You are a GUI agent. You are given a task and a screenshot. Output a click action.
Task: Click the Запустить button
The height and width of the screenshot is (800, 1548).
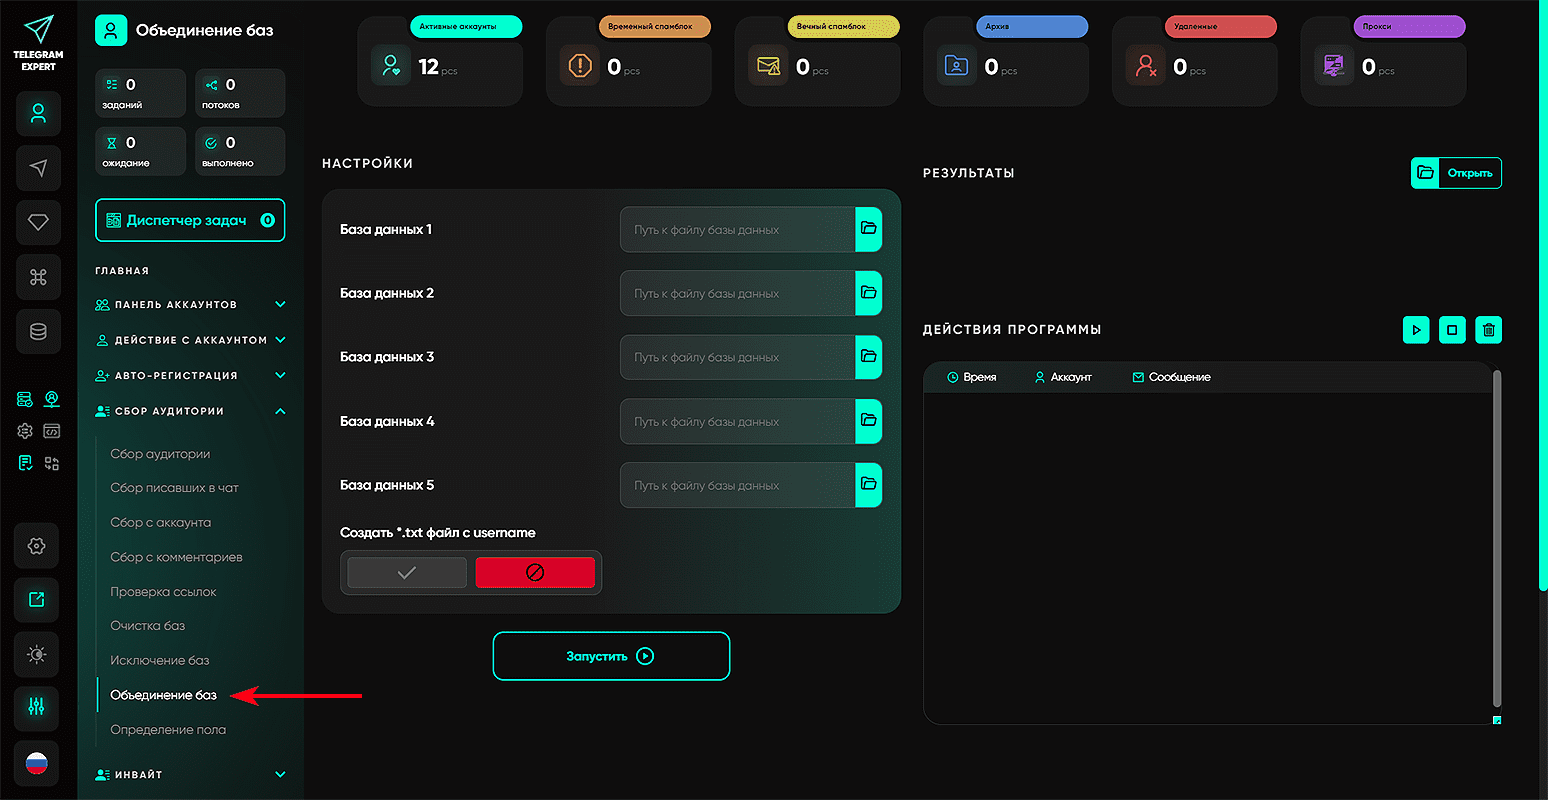coord(611,657)
